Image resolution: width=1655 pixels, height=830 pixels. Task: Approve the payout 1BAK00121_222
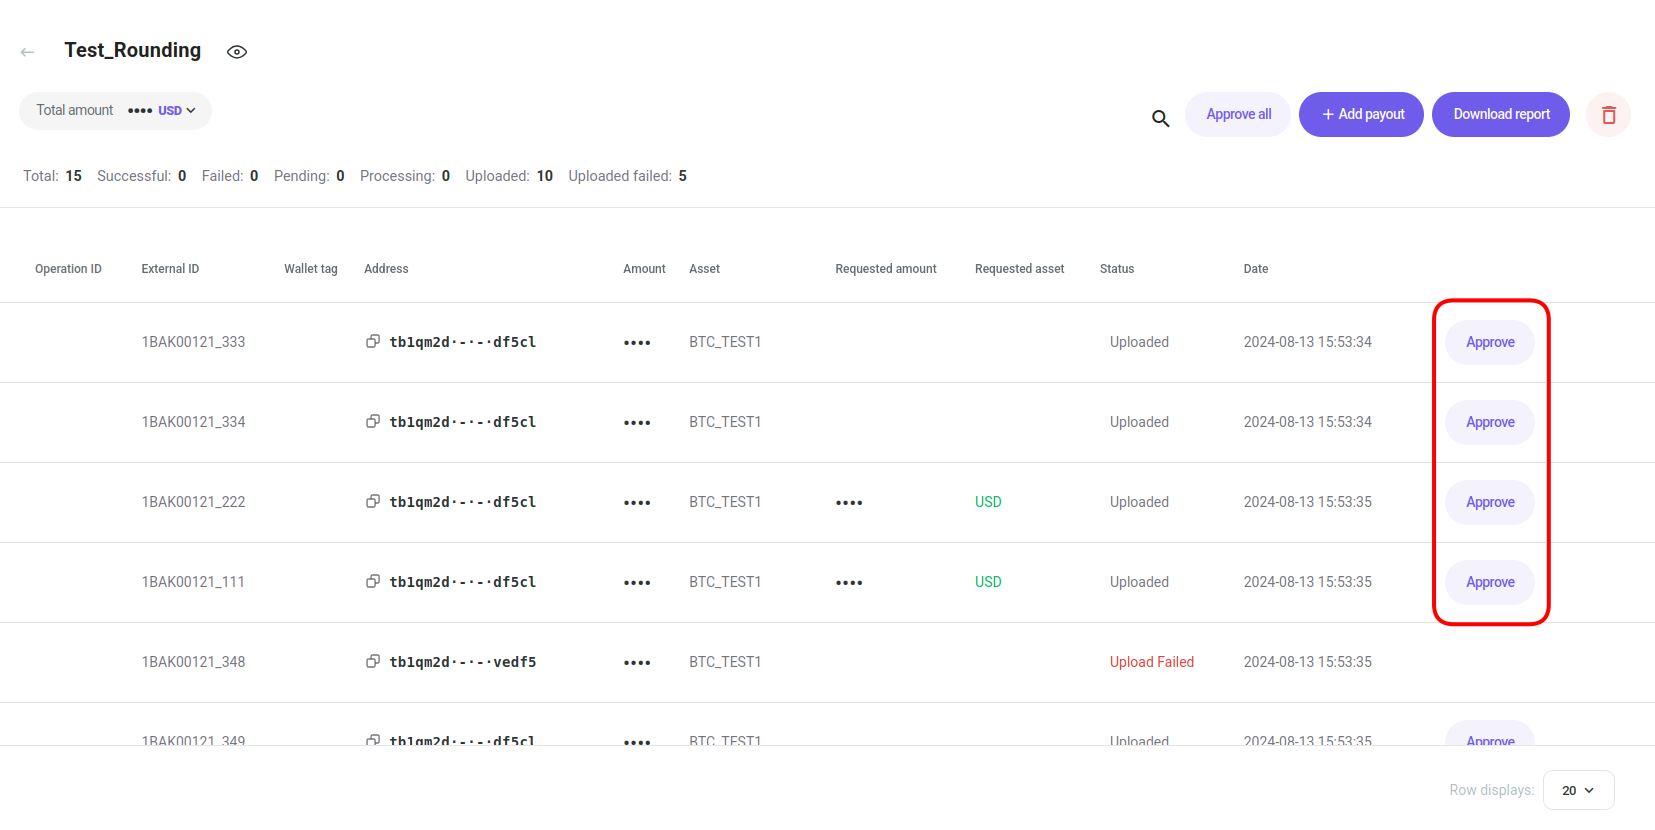tap(1489, 502)
